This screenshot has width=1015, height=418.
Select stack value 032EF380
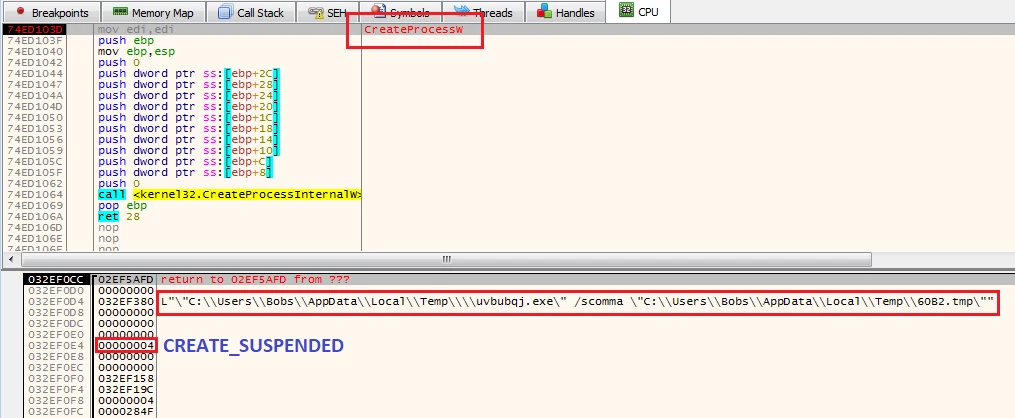point(124,302)
